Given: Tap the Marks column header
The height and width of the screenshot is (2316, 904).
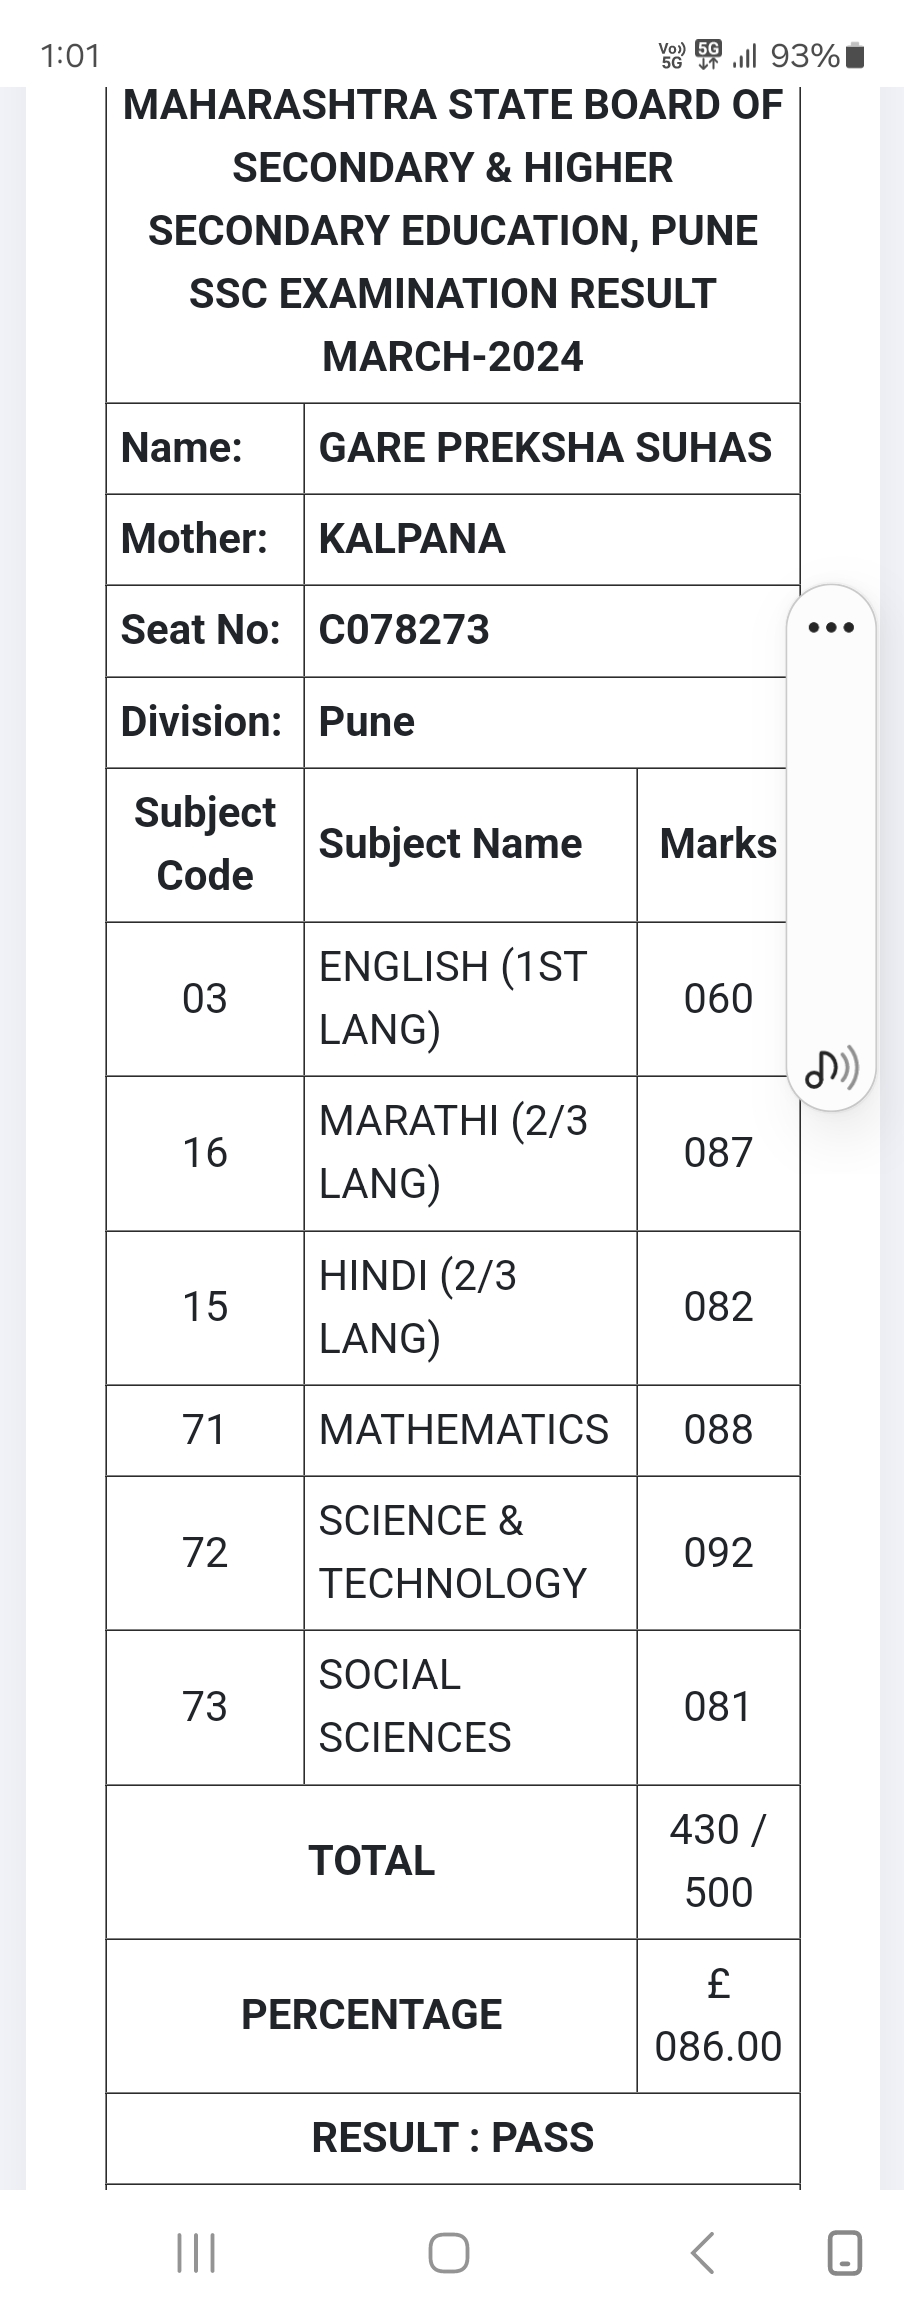Looking at the screenshot, I should coord(718,844).
